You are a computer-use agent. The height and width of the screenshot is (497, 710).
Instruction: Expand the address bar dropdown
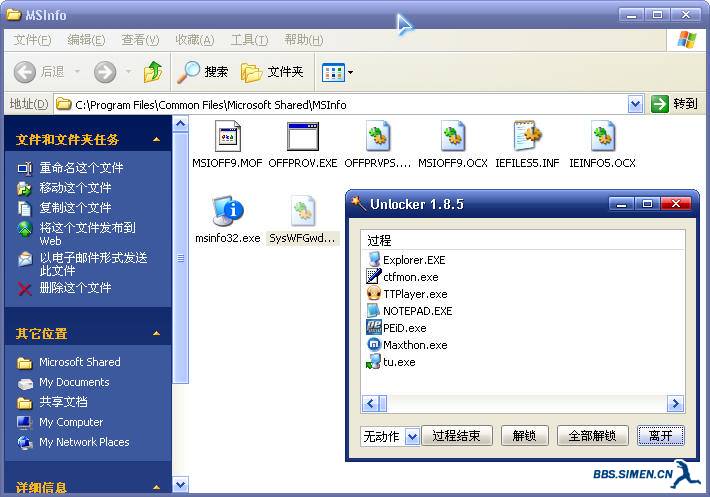[635, 105]
